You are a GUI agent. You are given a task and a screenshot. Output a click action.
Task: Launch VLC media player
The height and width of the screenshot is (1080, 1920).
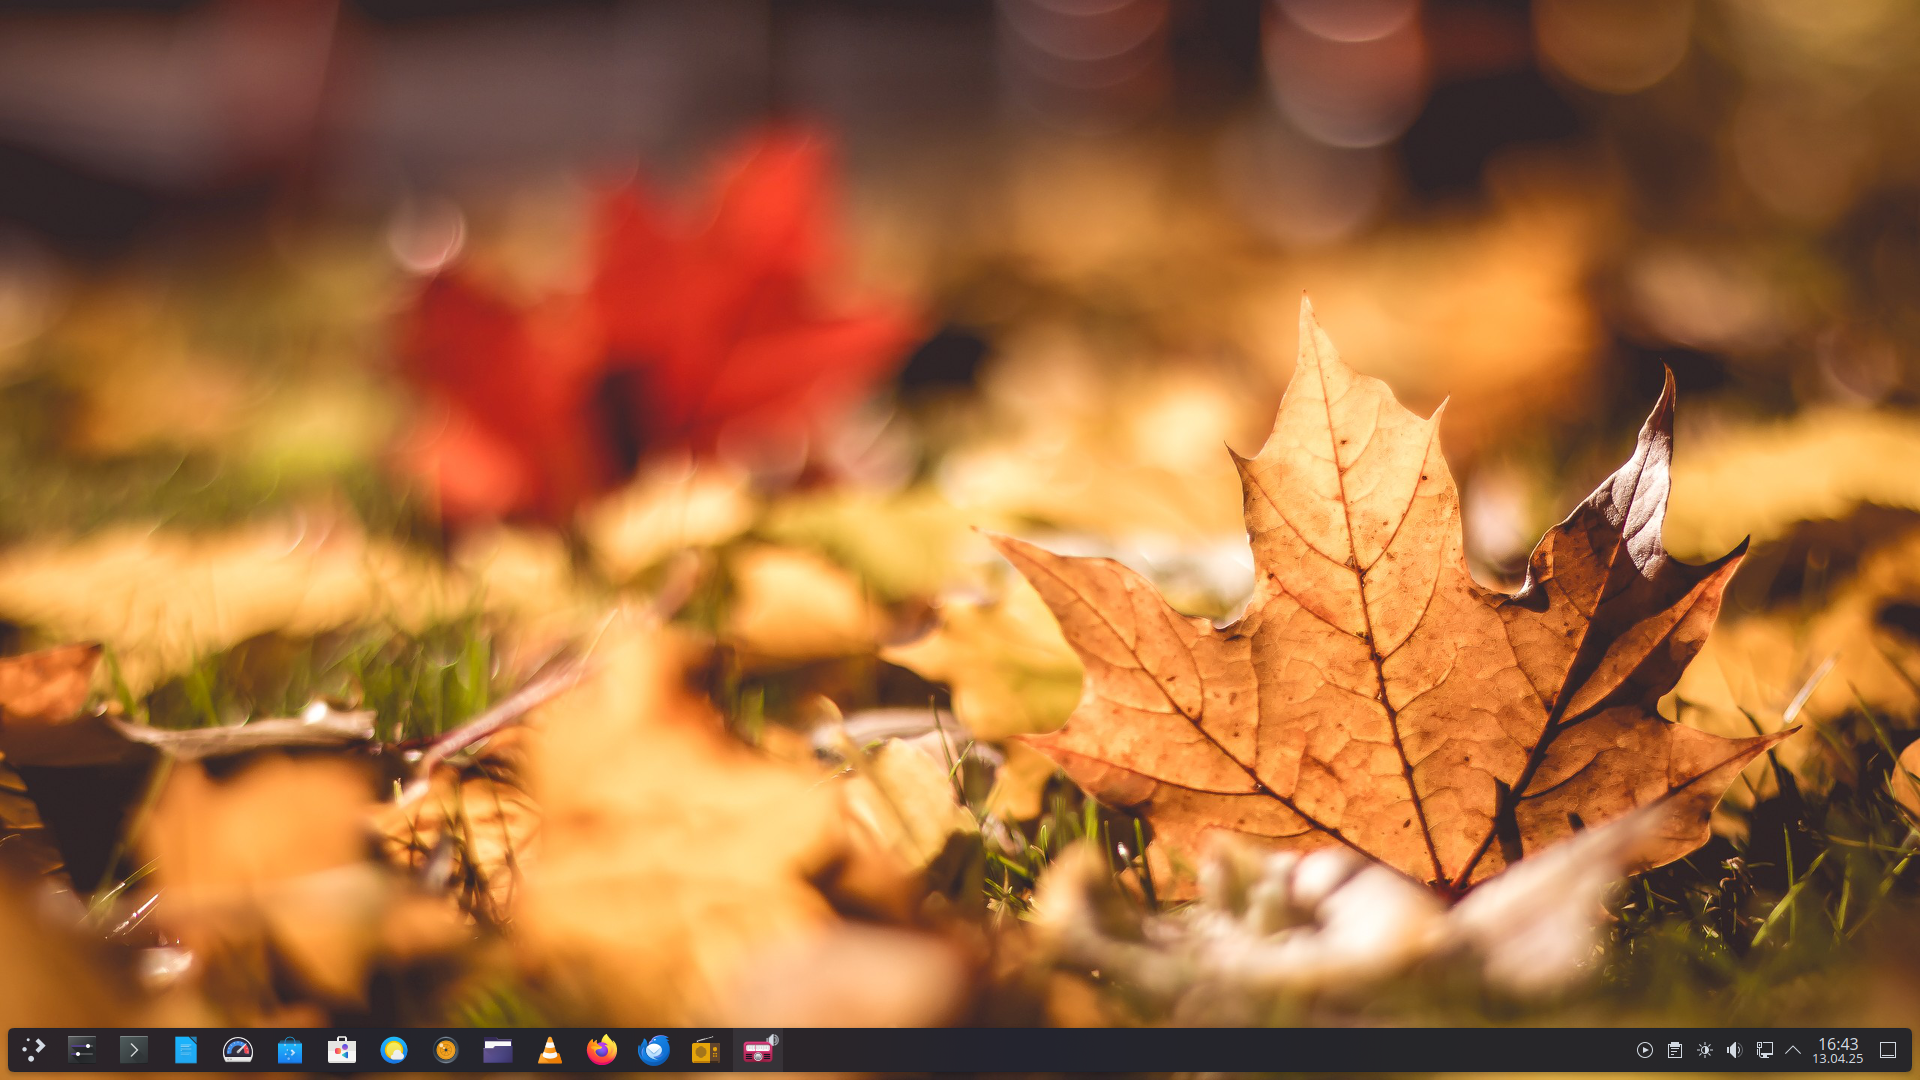[x=550, y=1050]
